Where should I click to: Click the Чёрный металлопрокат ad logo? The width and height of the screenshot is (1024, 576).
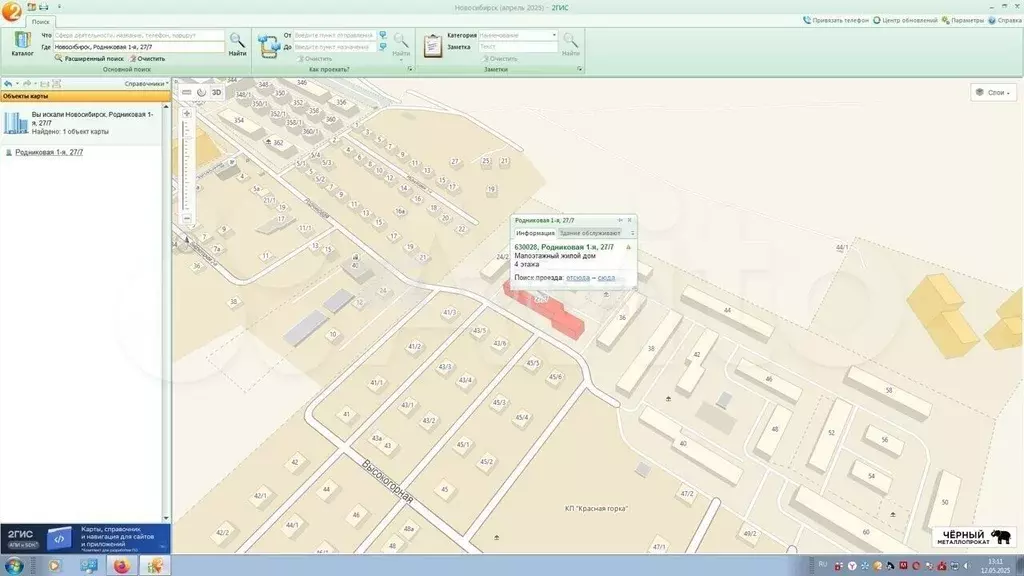974,537
